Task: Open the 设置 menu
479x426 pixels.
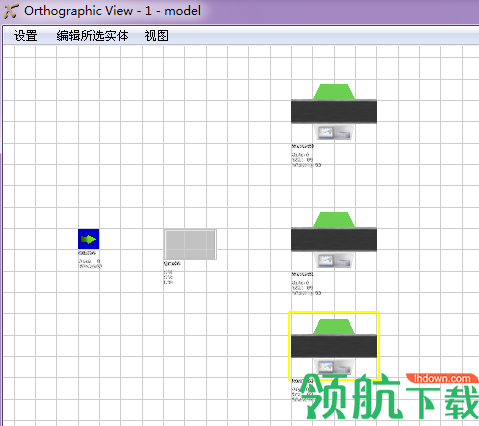Action: [x=26, y=36]
